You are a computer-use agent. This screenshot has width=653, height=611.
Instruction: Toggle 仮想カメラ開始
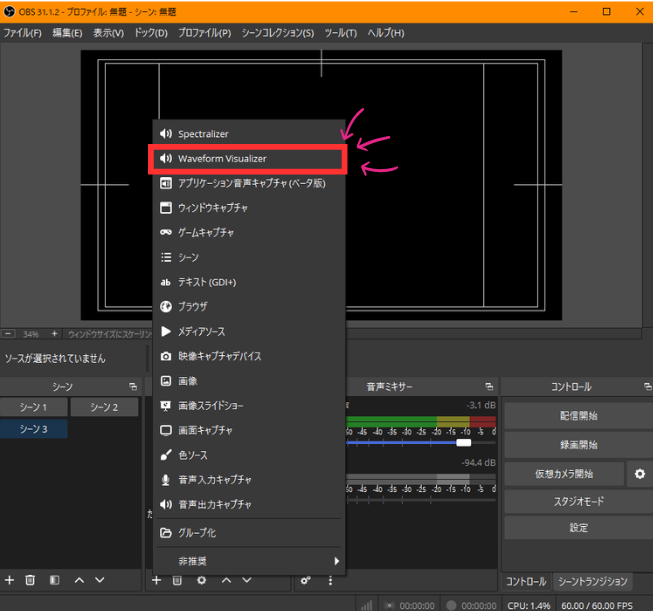click(x=563, y=474)
